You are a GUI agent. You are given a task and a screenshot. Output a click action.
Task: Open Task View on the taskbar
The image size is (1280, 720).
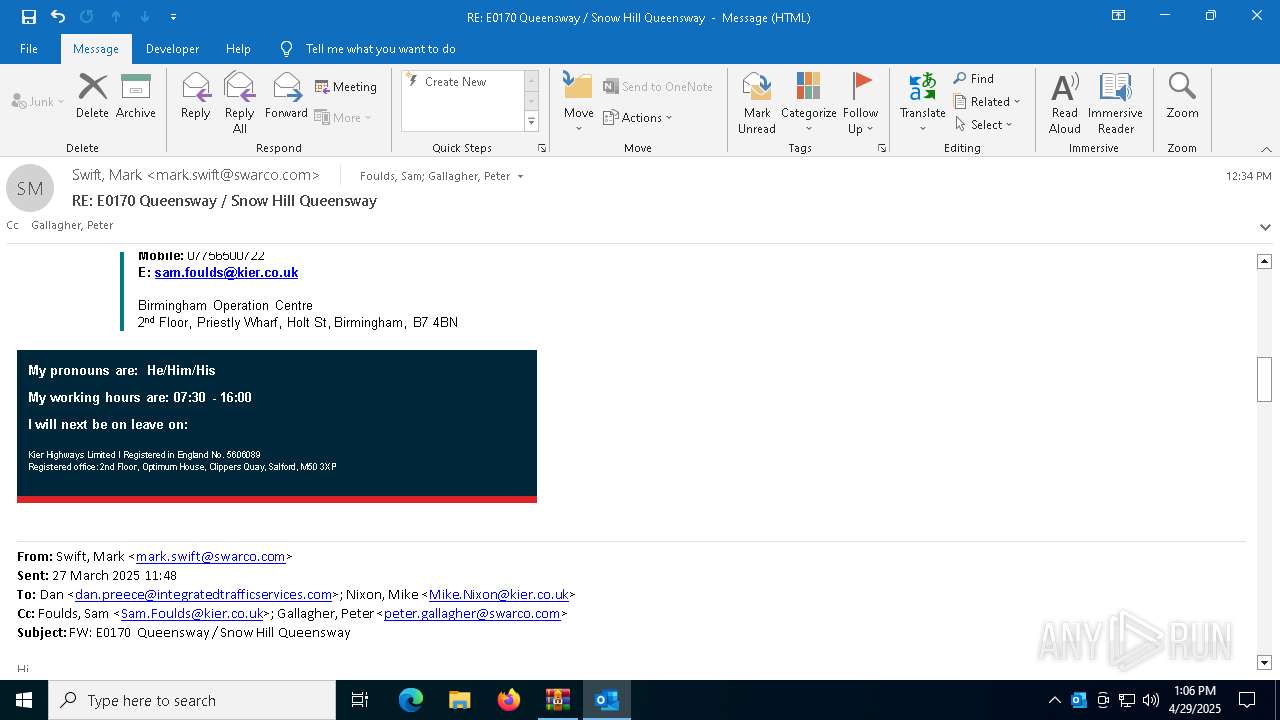[360, 700]
